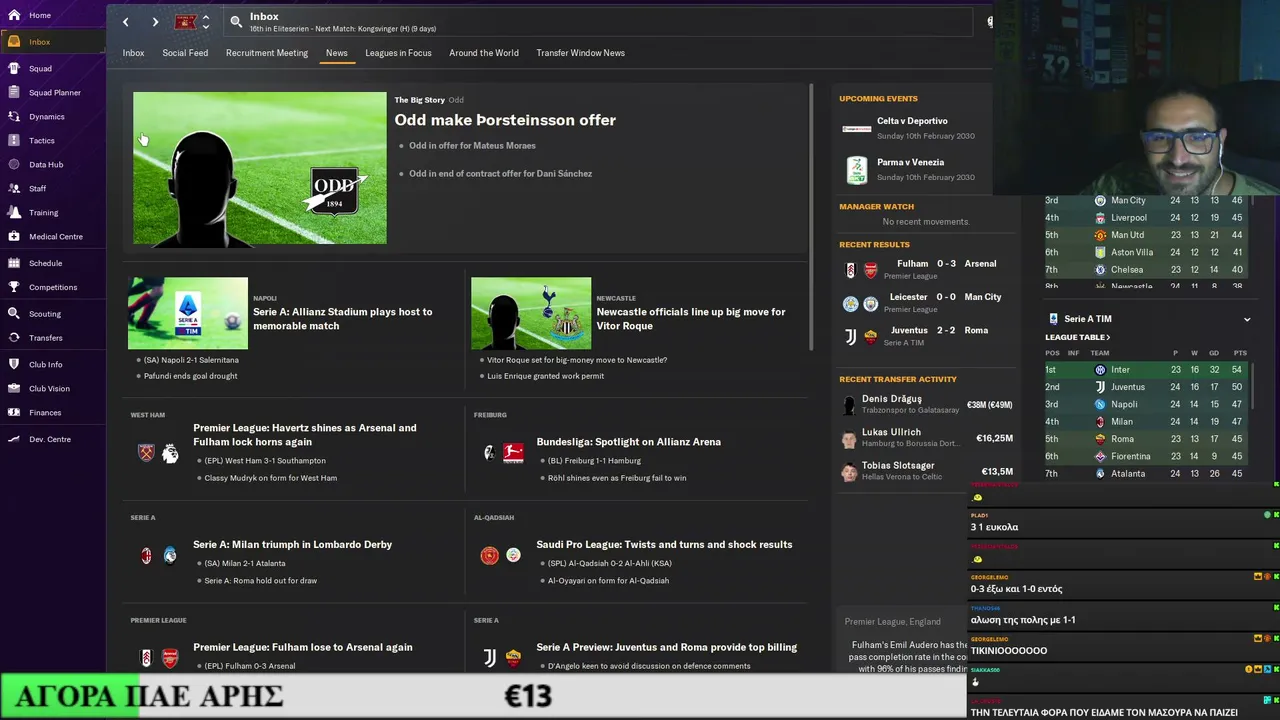Select Inter row in Serie A table
Image resolution: width=1280 pixels, height=720 pixels.
coord(1146,370)
